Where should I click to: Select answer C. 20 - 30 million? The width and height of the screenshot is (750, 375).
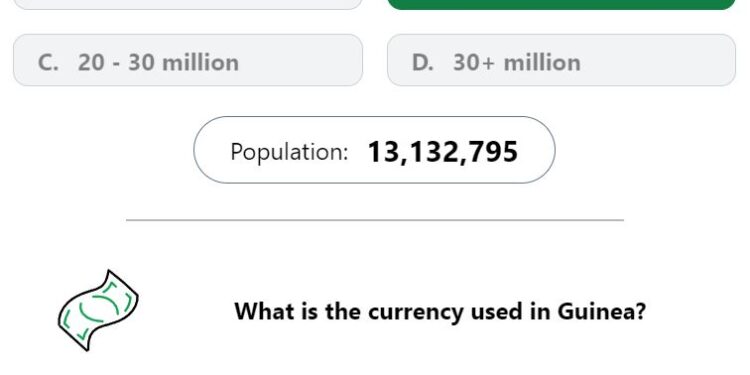pyautogui.click(x=188, y=60)
